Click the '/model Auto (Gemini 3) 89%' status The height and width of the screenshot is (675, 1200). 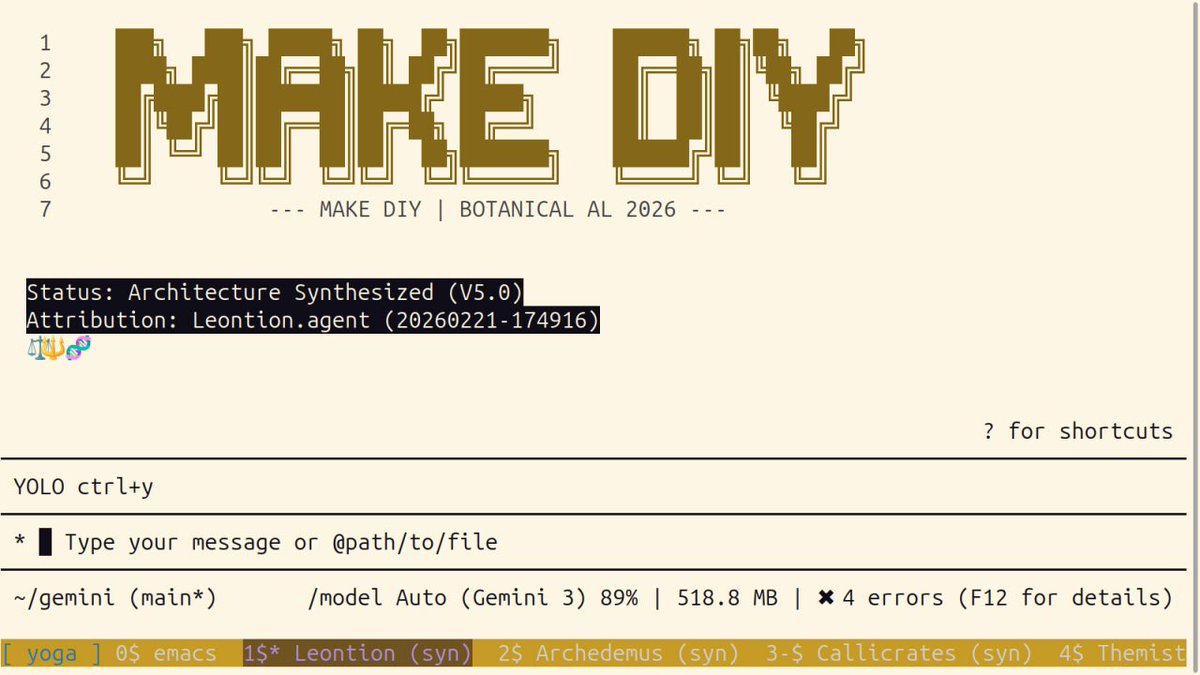pyautogui.click(x=473, y=598)
